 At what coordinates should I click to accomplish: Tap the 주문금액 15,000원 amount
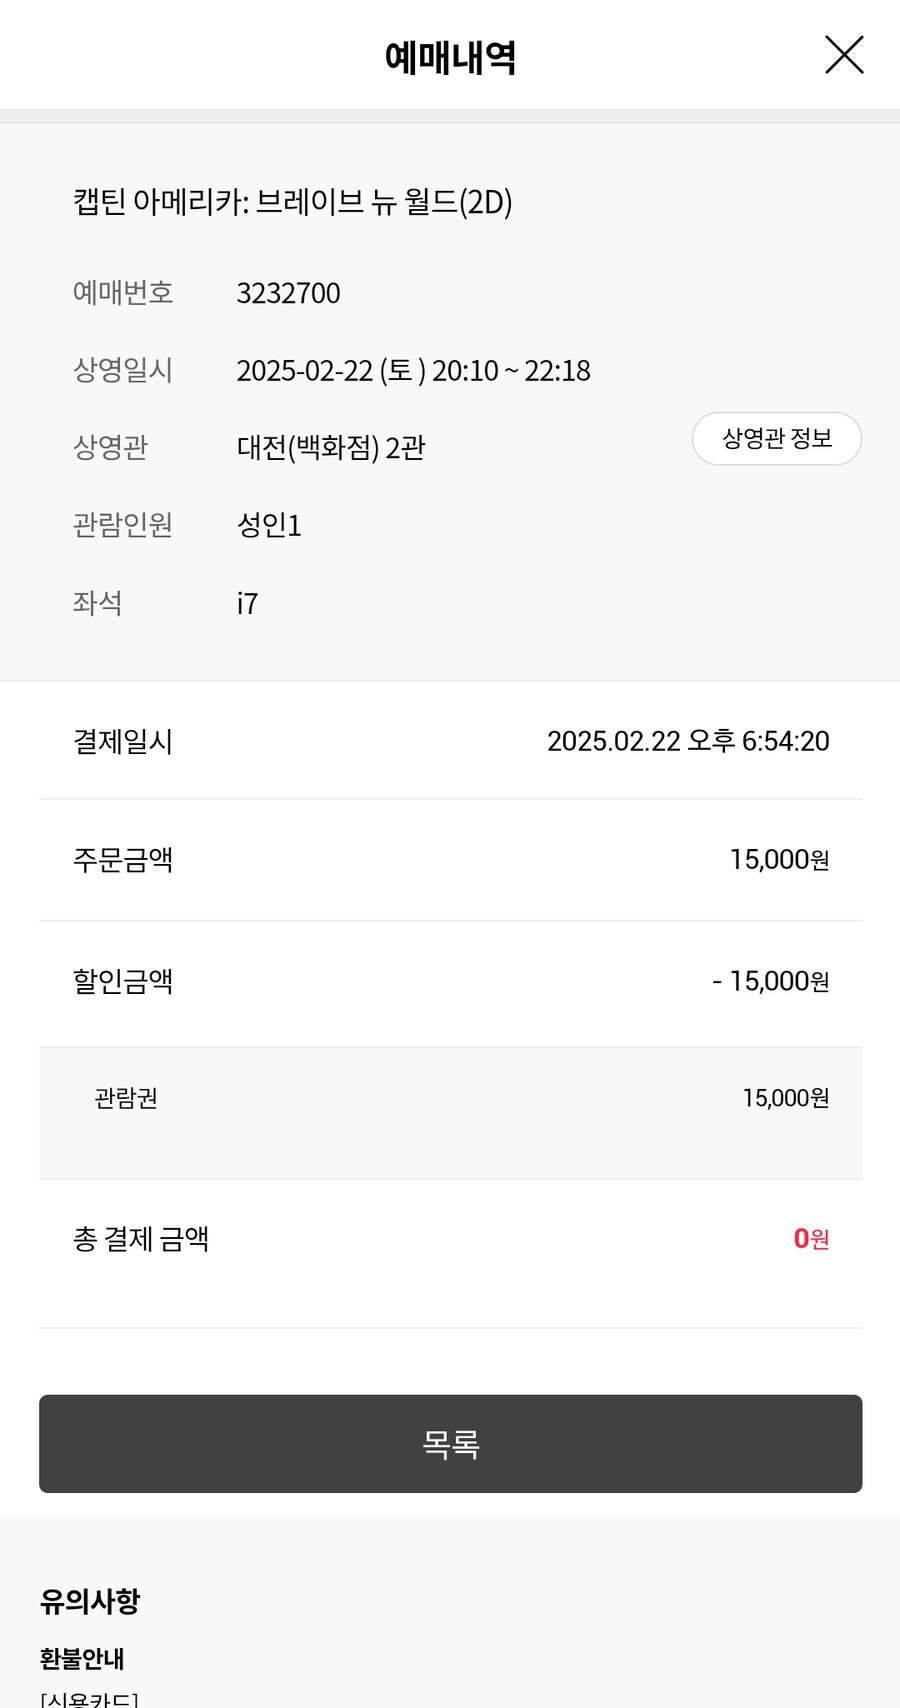click(x=779, y=860)
